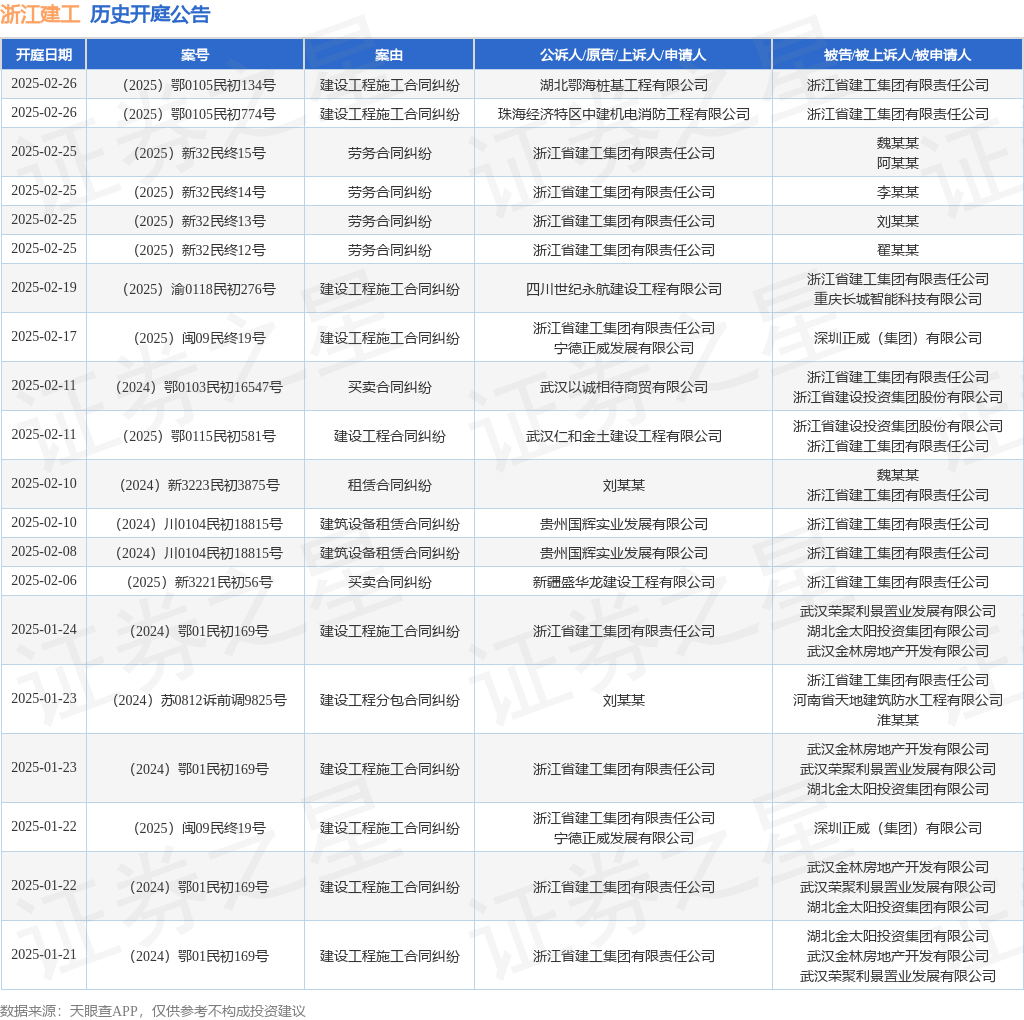This screenshot has width=1024, height=1020.
Task: Select the 案号 column header
Action: [195, 55]
